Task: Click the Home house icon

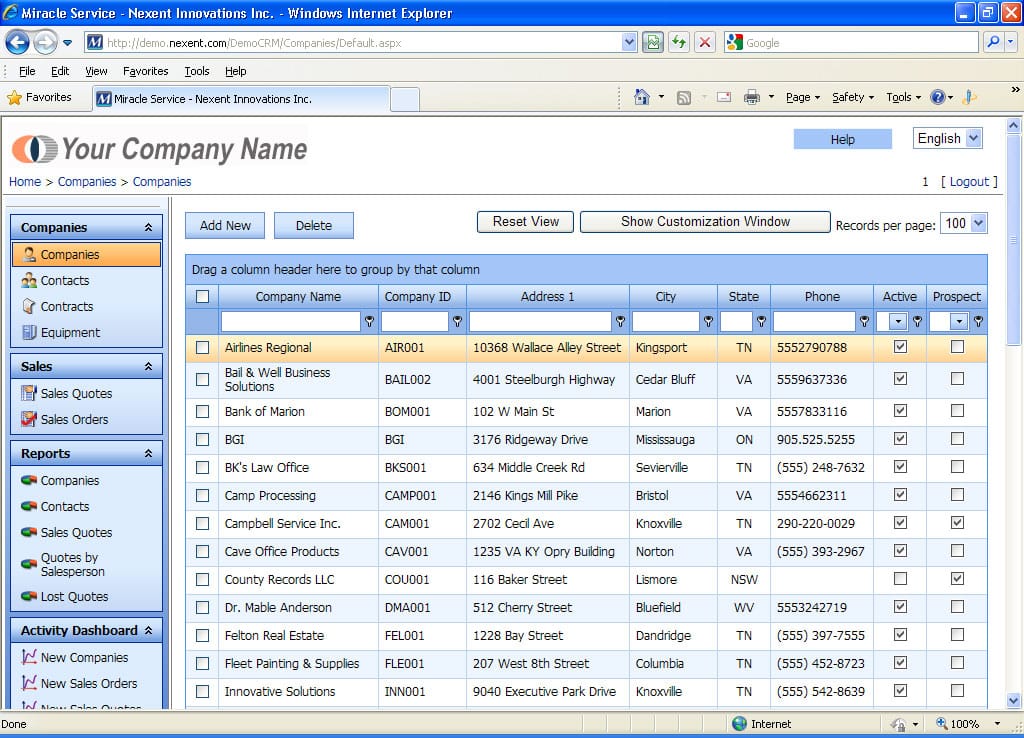Action: click(642, 97)
